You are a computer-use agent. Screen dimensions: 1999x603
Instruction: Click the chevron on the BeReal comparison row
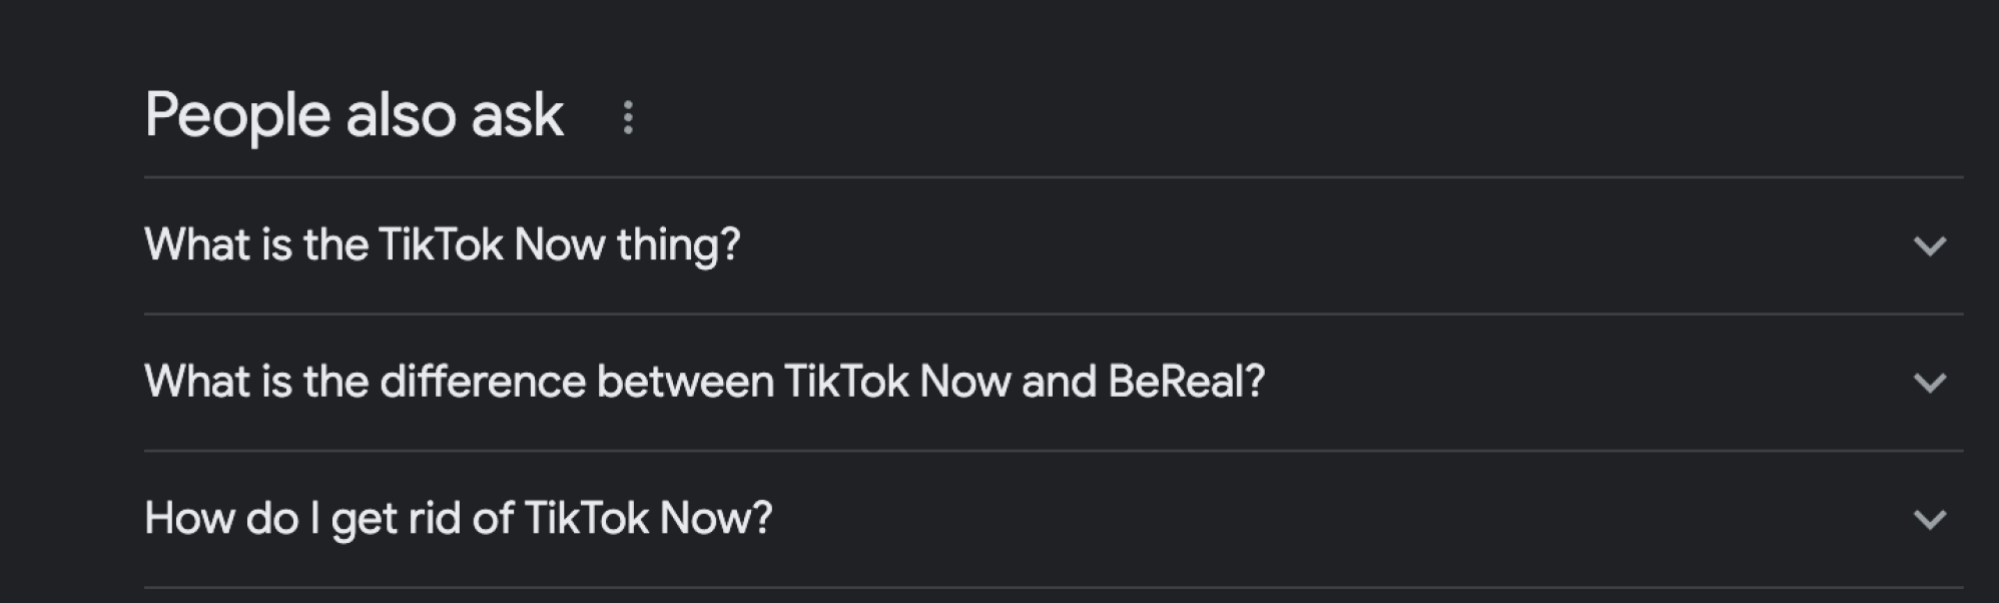[1930, 381]
